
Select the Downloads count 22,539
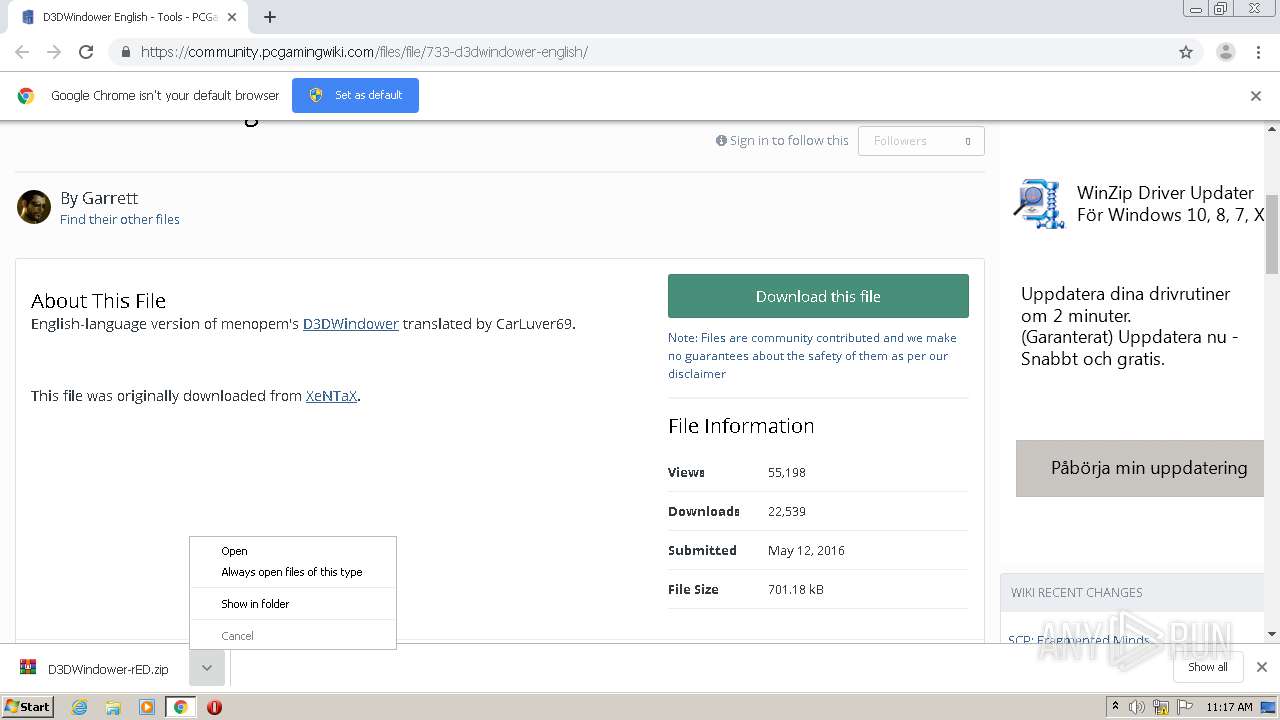point(787,512)
